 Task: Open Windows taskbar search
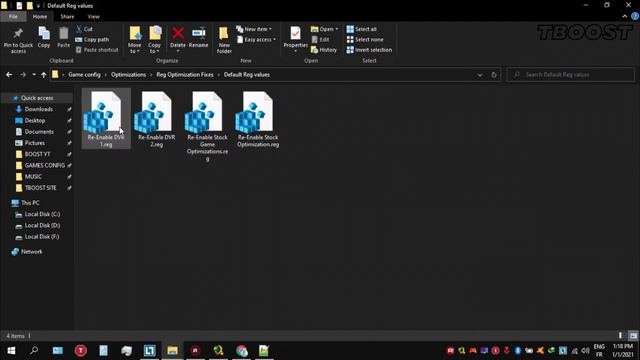pyautogui.click(x=34, y=351)
